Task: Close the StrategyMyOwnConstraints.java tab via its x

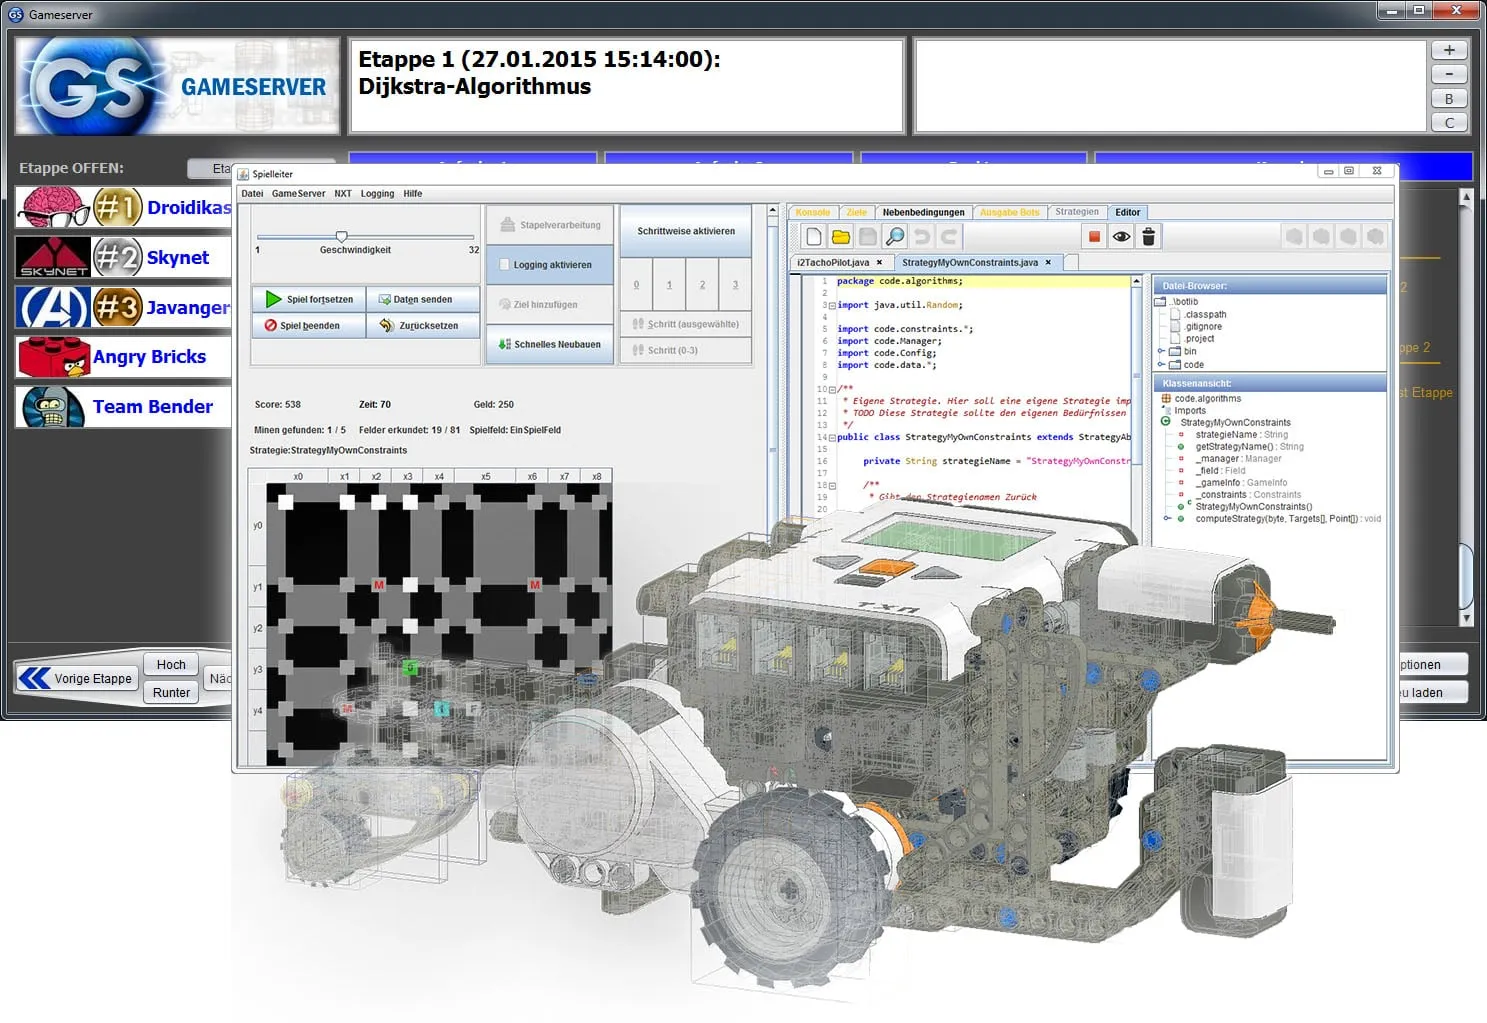Action: [x=1048, y=263]
